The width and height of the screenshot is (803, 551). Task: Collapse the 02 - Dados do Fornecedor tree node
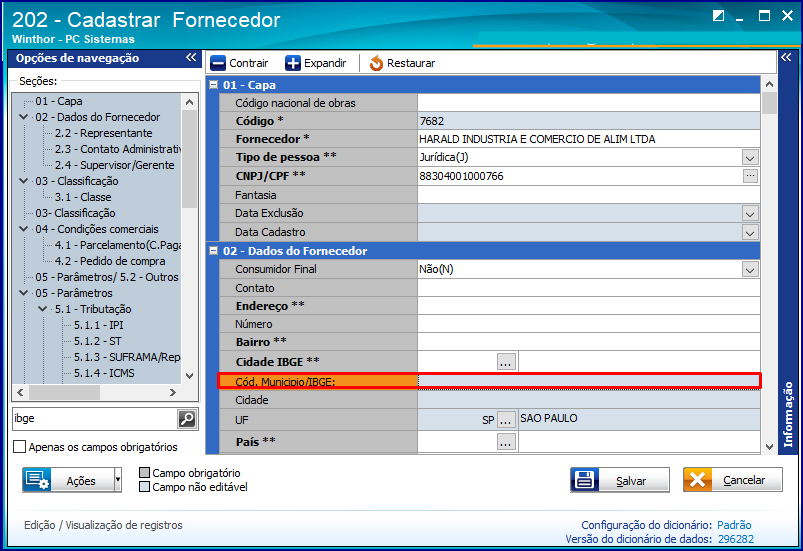click(x=24, y=117)
